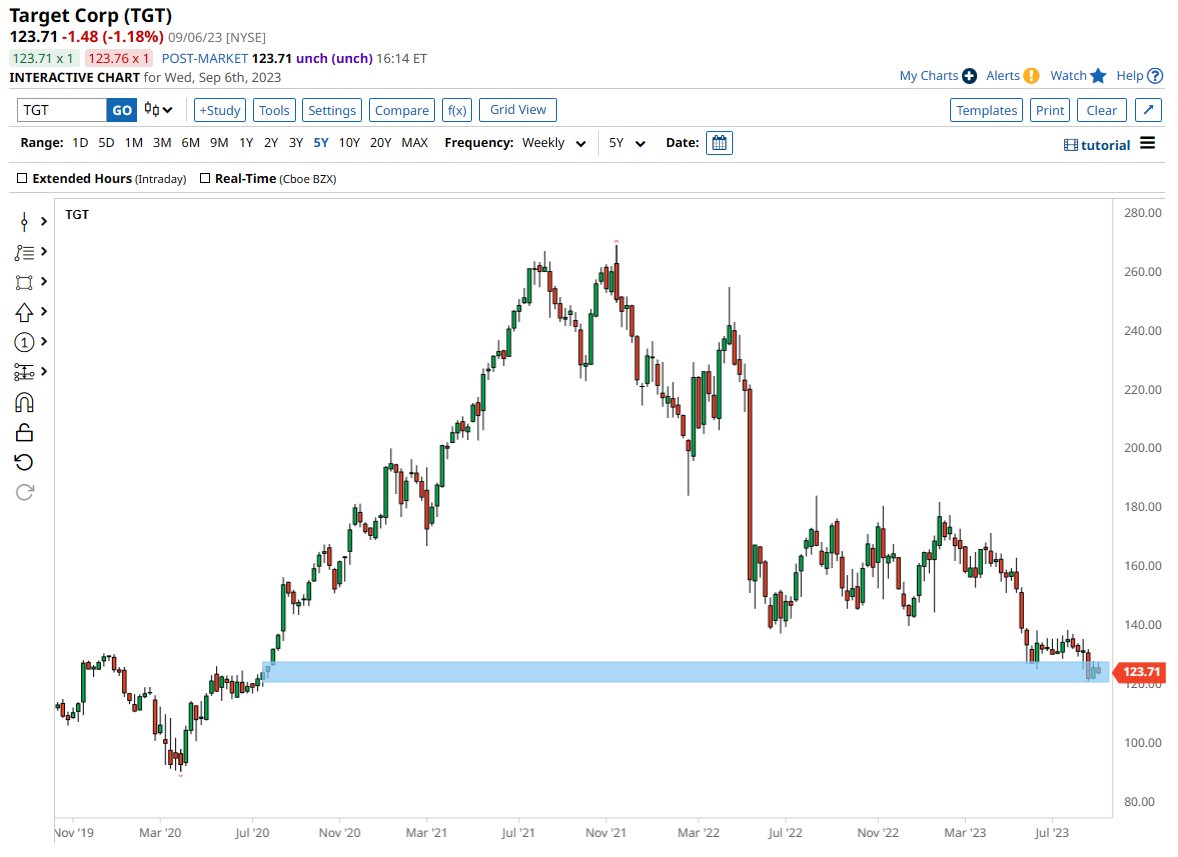The image size is (1178, 857).
Task: Expand the arrow marker submenu chevron
Action: pyautogui.click(x=44, y=311)
